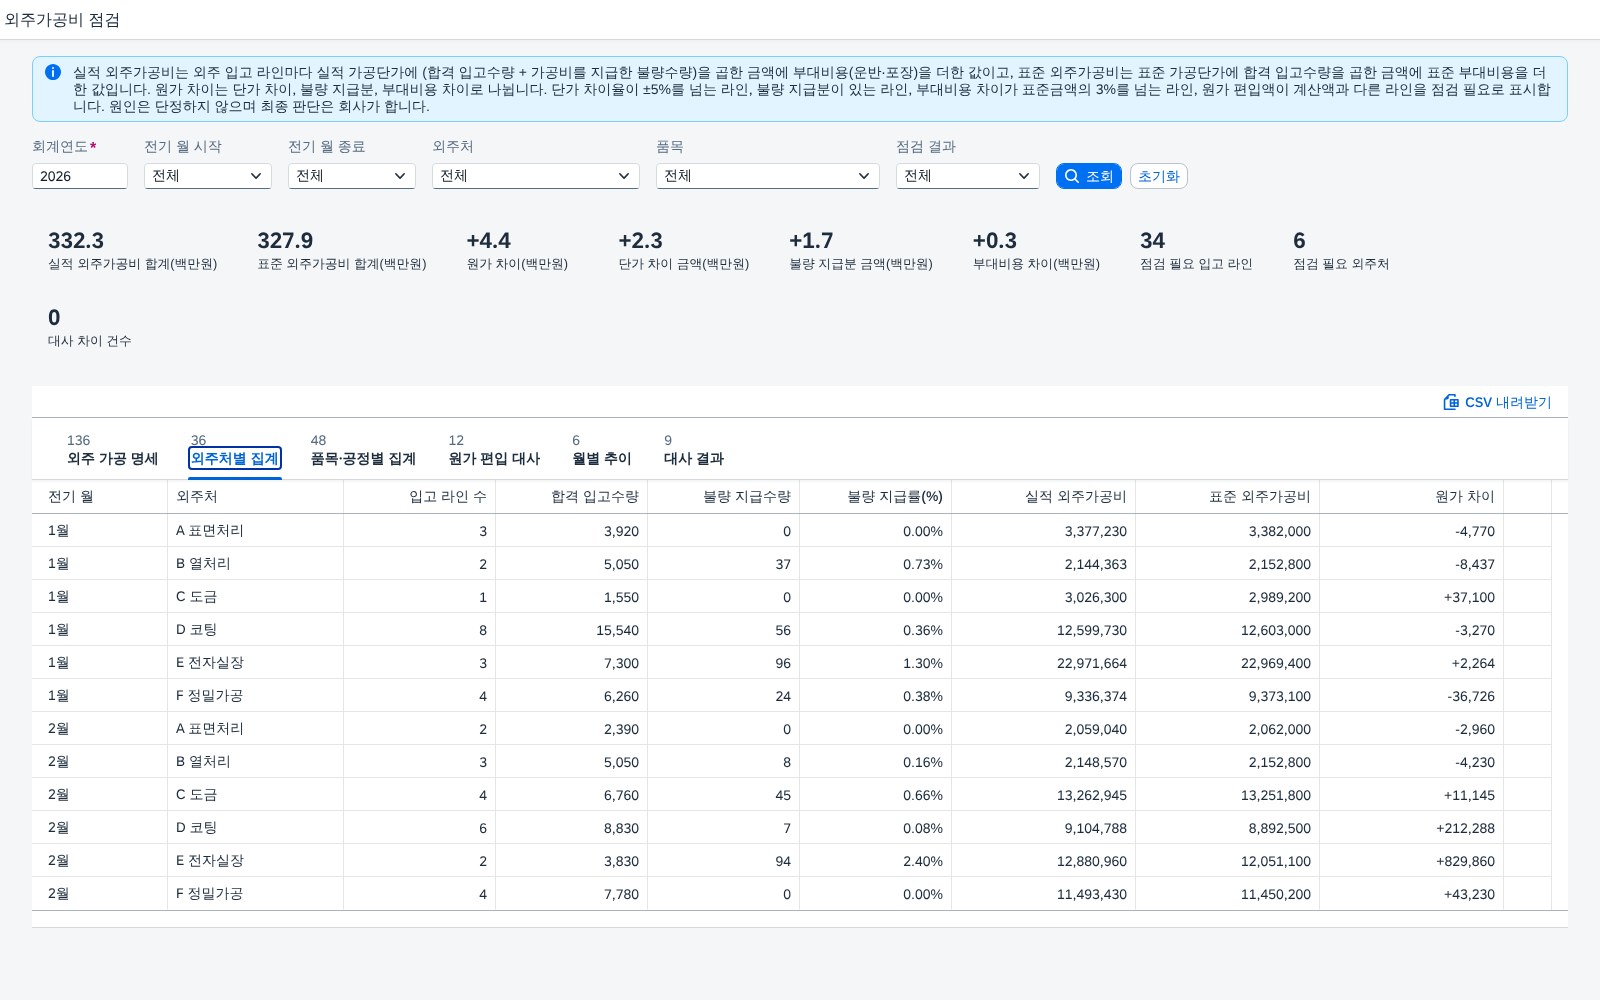Expand the 품목 filter dropdown

[x=767, y=176]
